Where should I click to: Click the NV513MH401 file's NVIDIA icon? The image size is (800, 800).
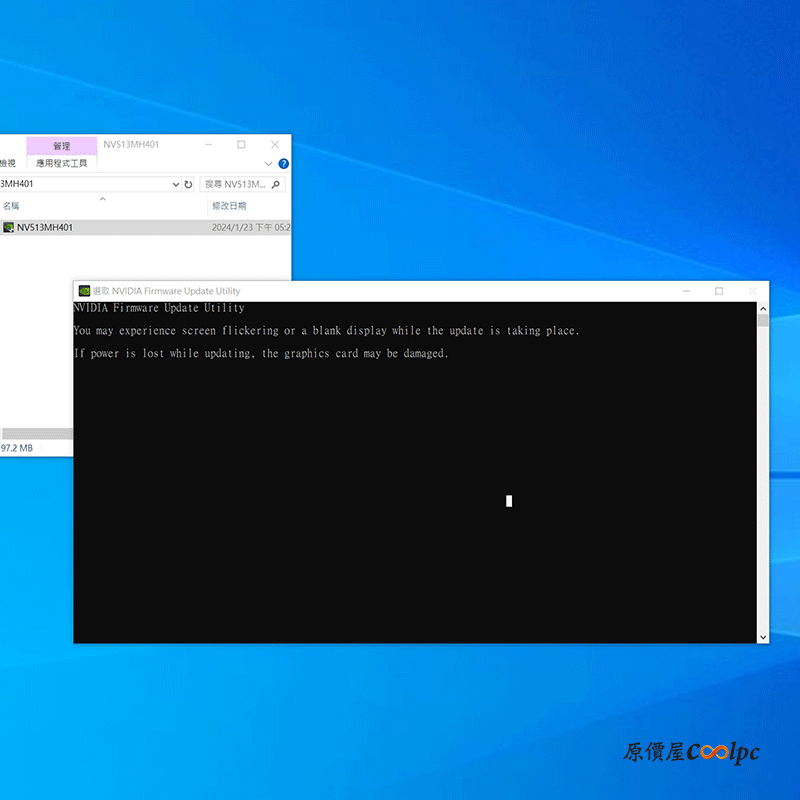[x=8, y=228]
